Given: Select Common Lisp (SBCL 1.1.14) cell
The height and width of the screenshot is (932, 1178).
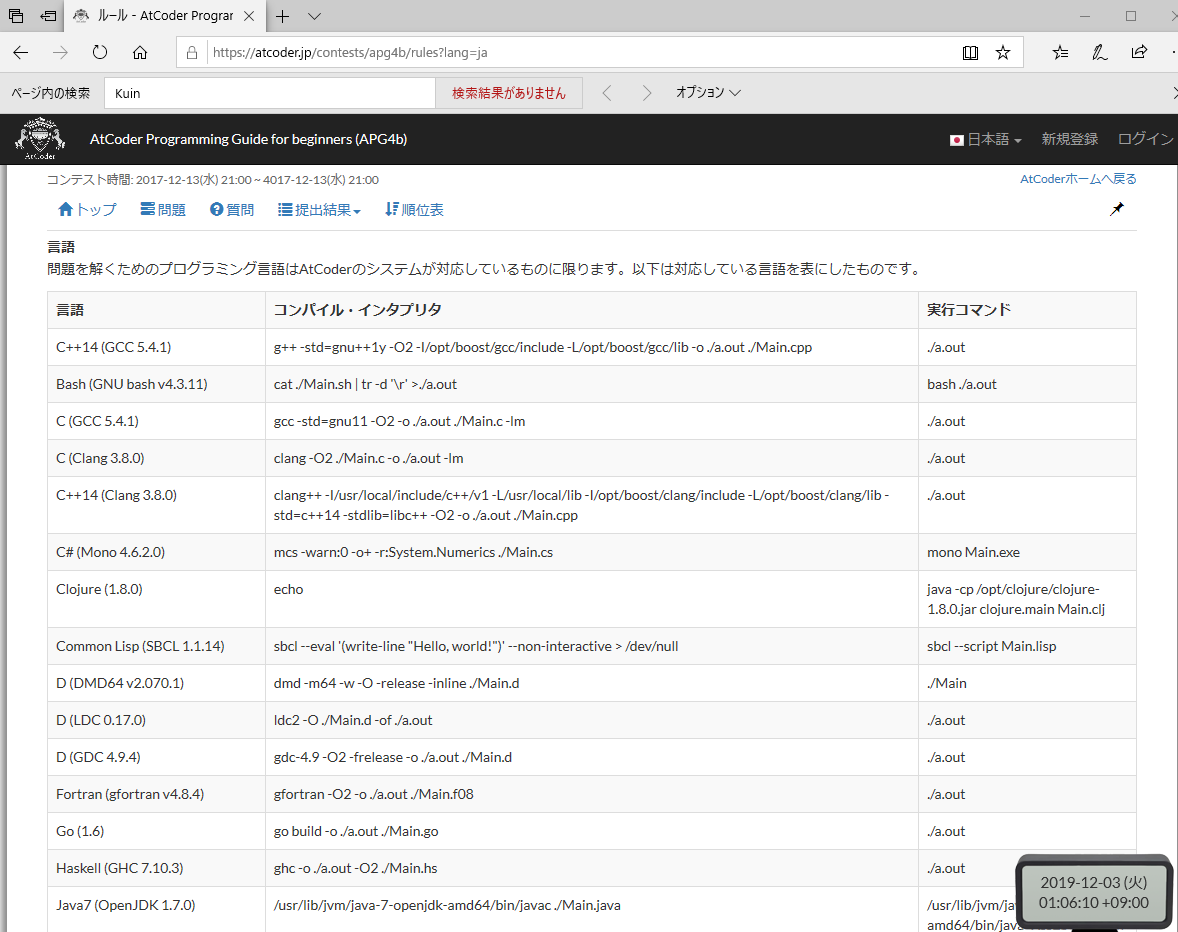Looking at the screenshot, I should [x=156, y=646].
